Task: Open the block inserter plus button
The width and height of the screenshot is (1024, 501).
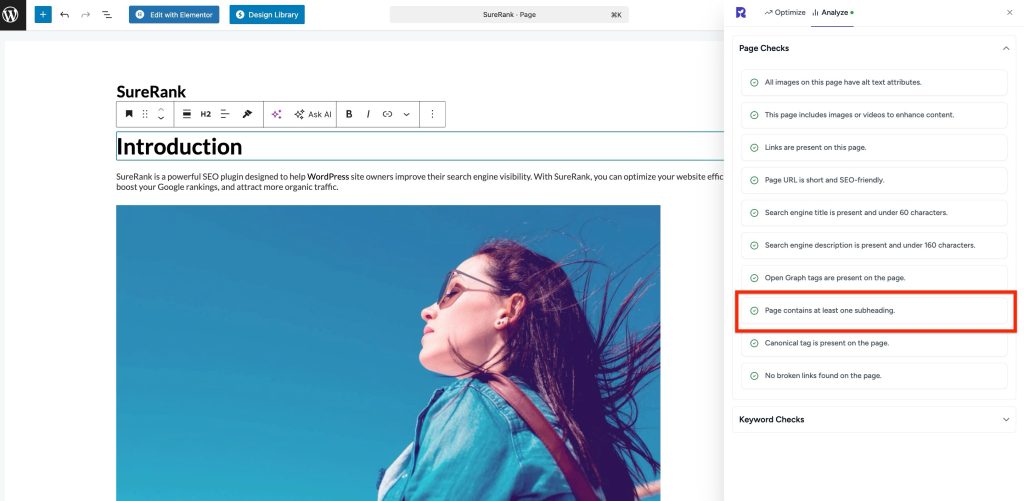Action: tap(43, 15)
